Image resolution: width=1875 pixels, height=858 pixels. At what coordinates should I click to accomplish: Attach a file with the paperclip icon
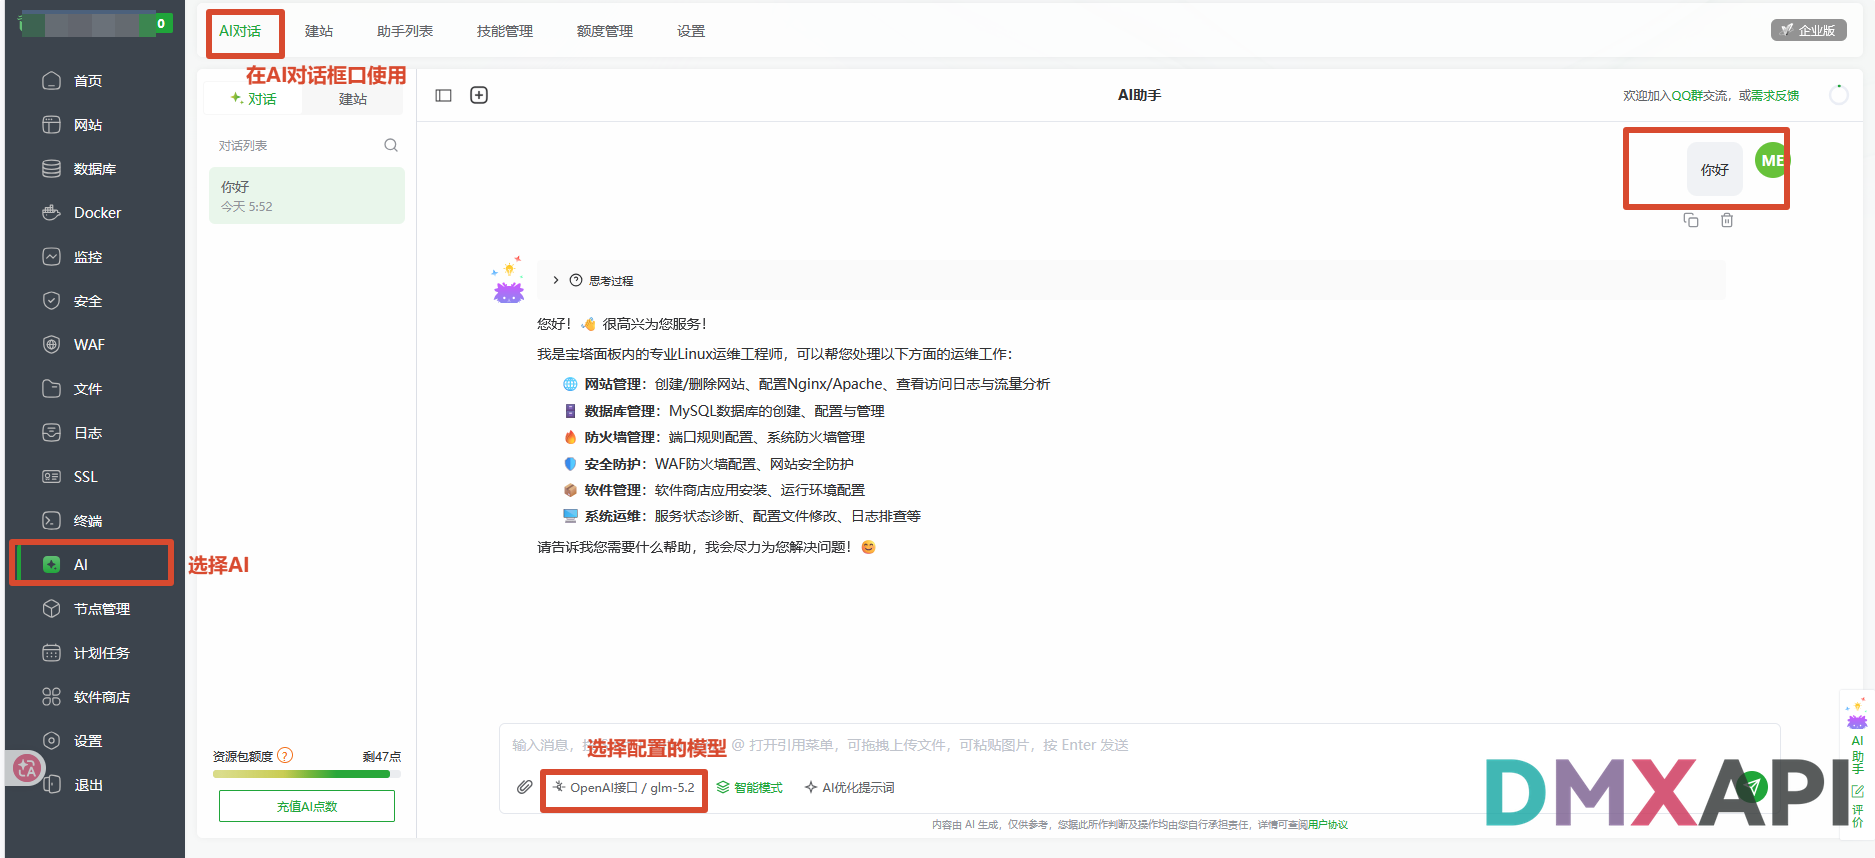(524, 787)
